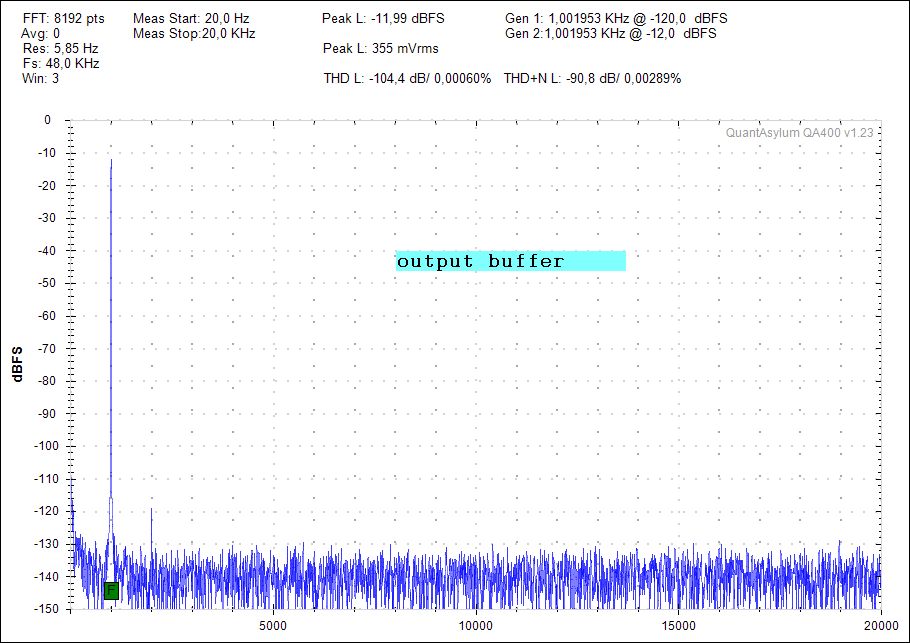
Task: Click the green F fundamental marker
Action: point(111,591)
